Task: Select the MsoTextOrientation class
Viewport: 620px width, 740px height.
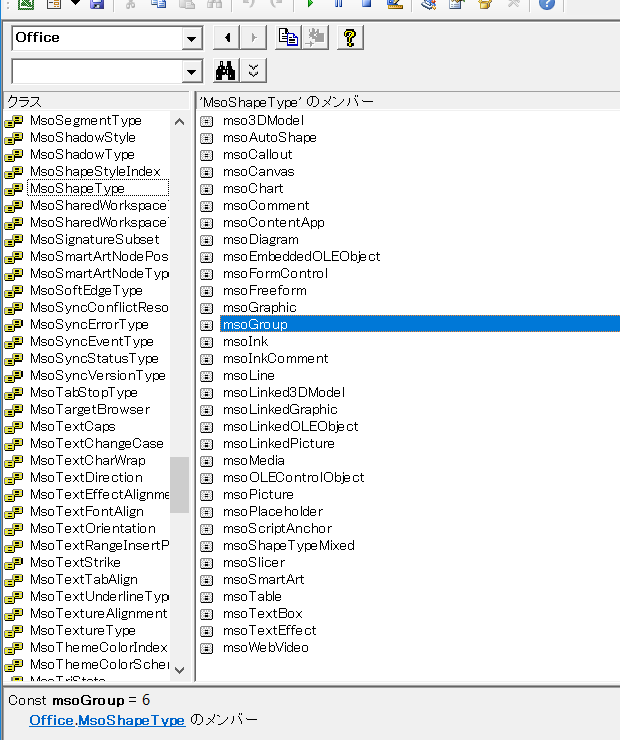Action: pyautogui.click(x=92, y=529)
